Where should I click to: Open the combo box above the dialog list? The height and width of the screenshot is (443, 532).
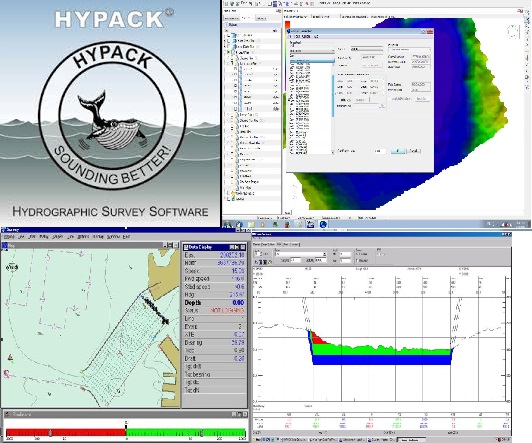pos(312,51)
